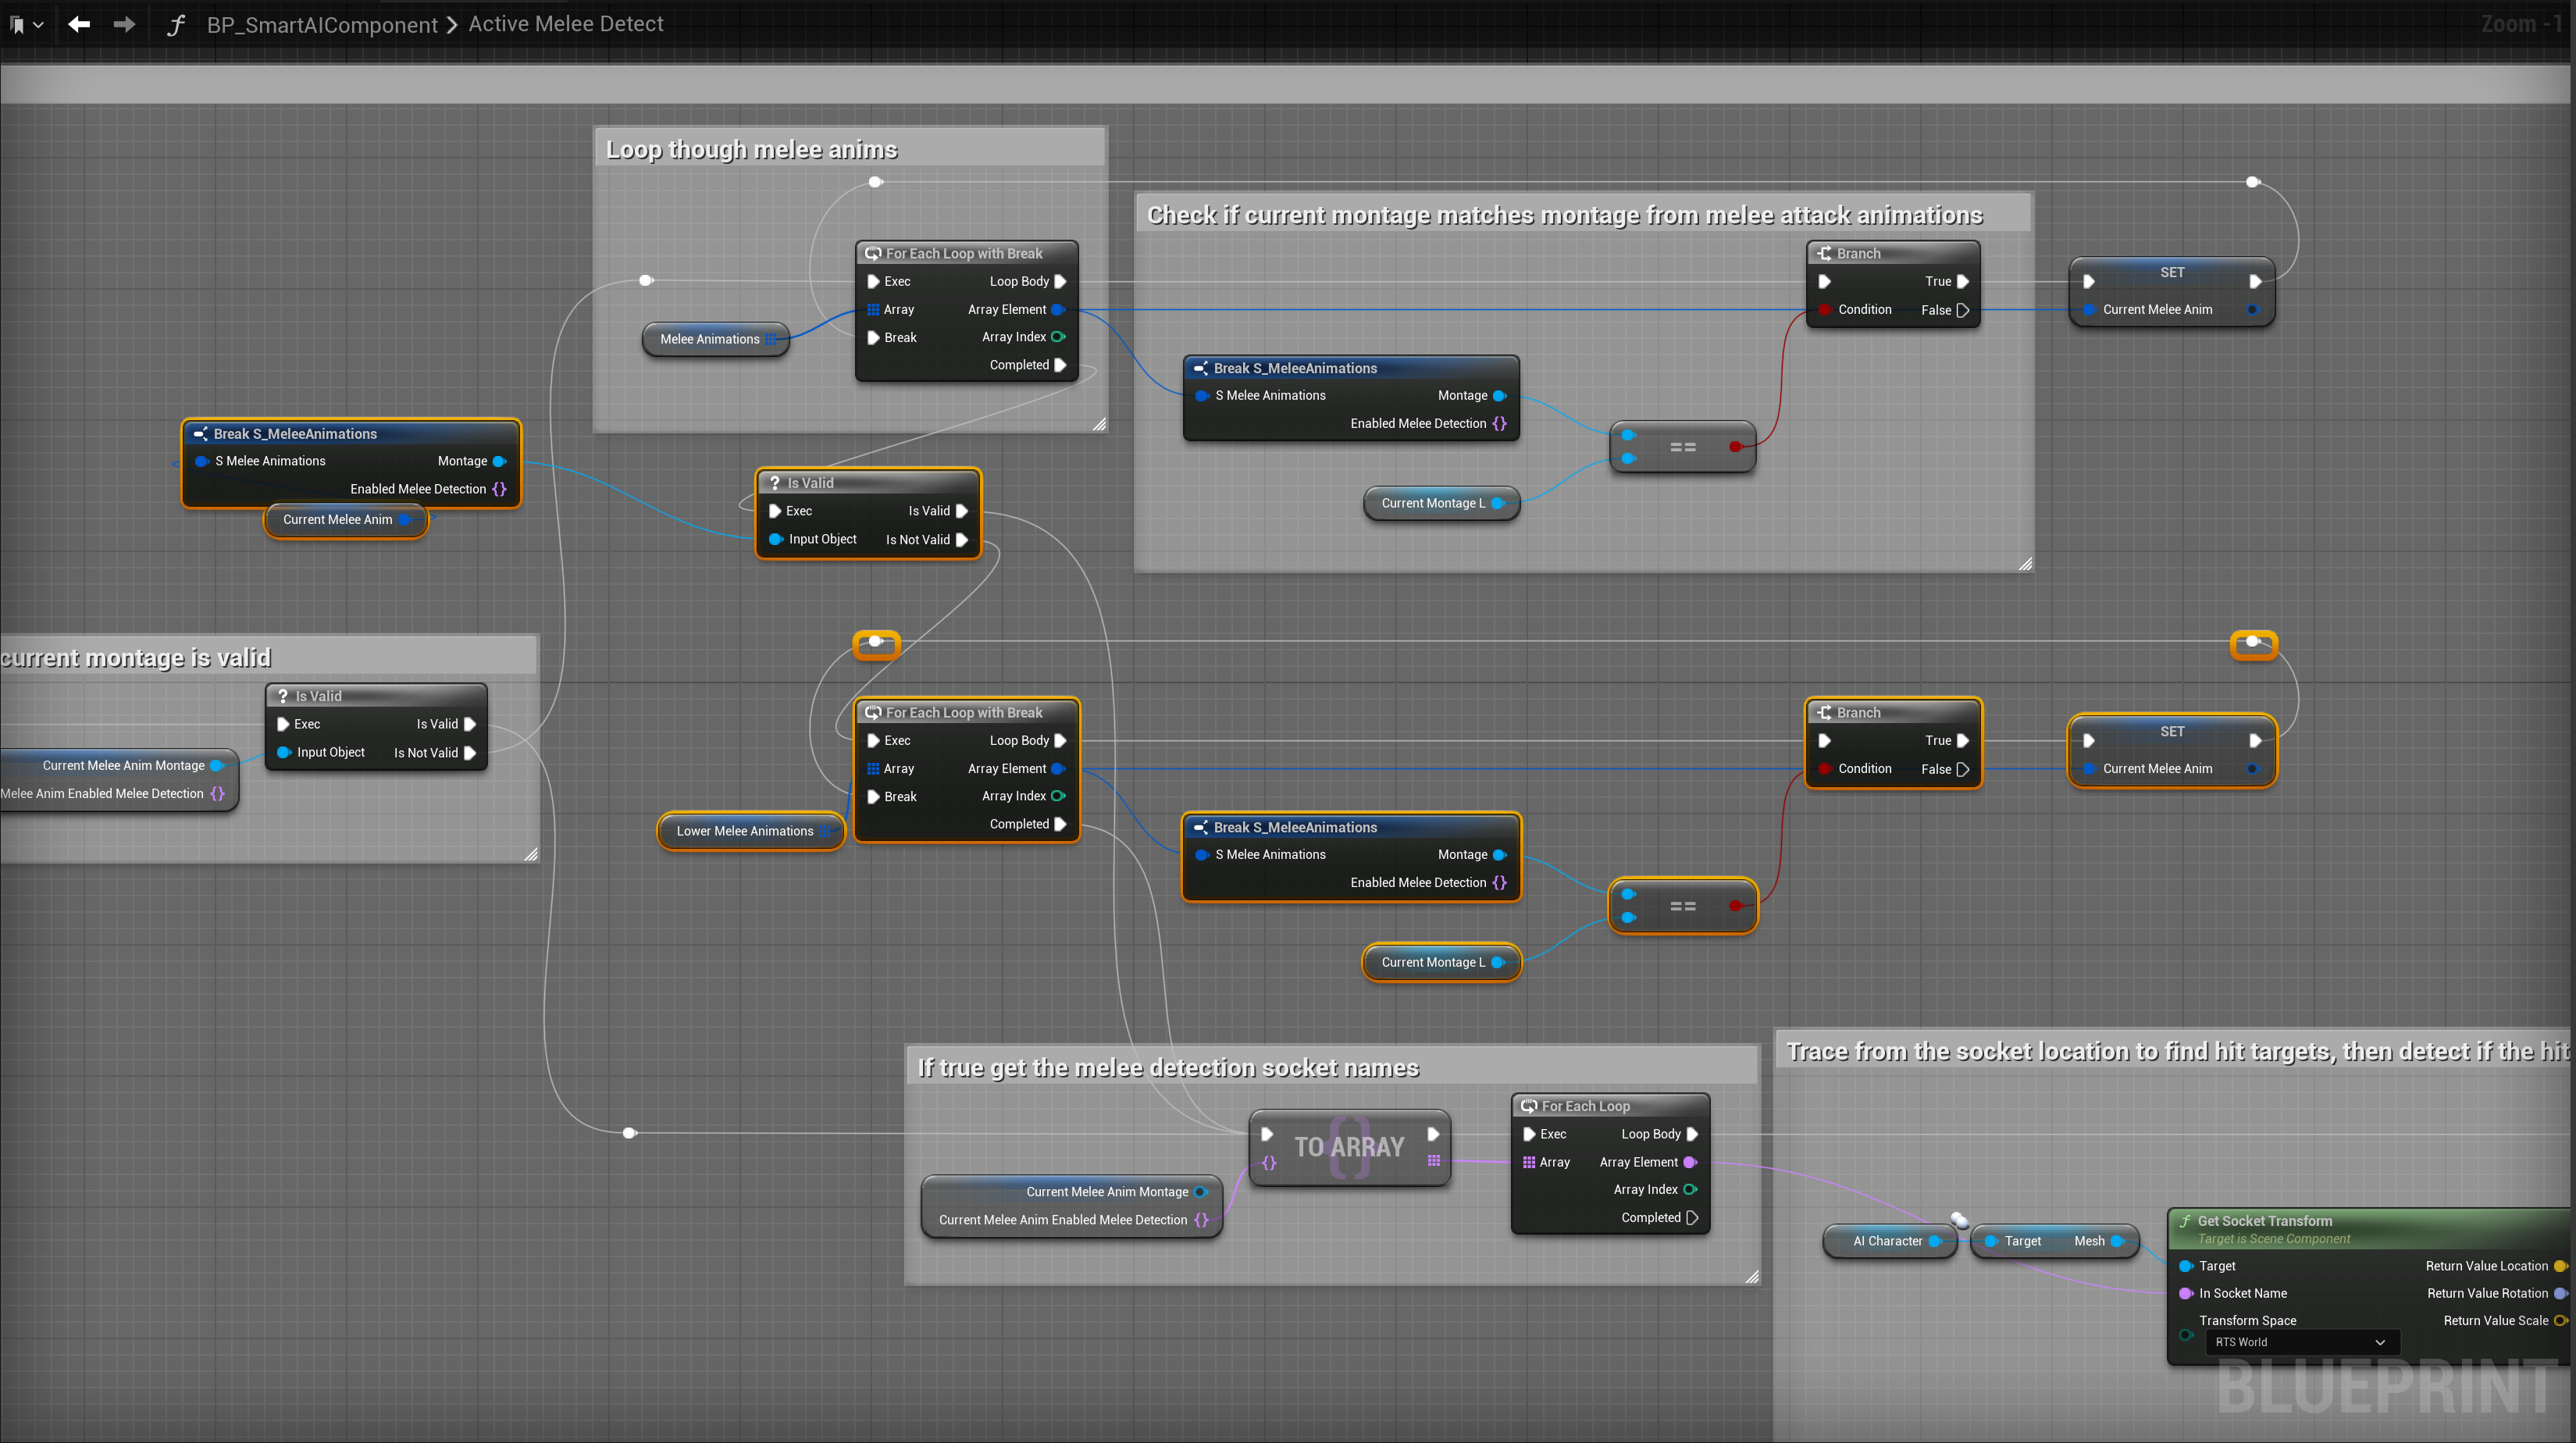The width and height of the screenshot is (2576, 1443).
Task: Click the TO ARRAY node
Action: click(1349, 1147)
